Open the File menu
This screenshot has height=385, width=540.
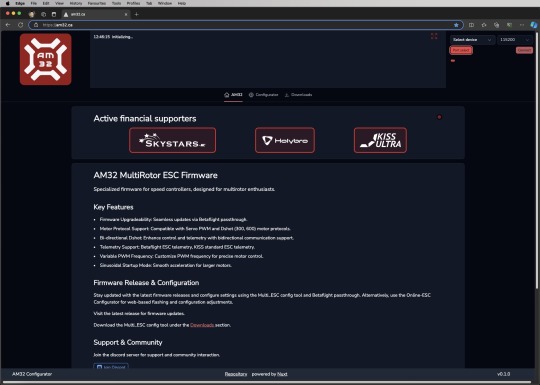coord(33,3)
